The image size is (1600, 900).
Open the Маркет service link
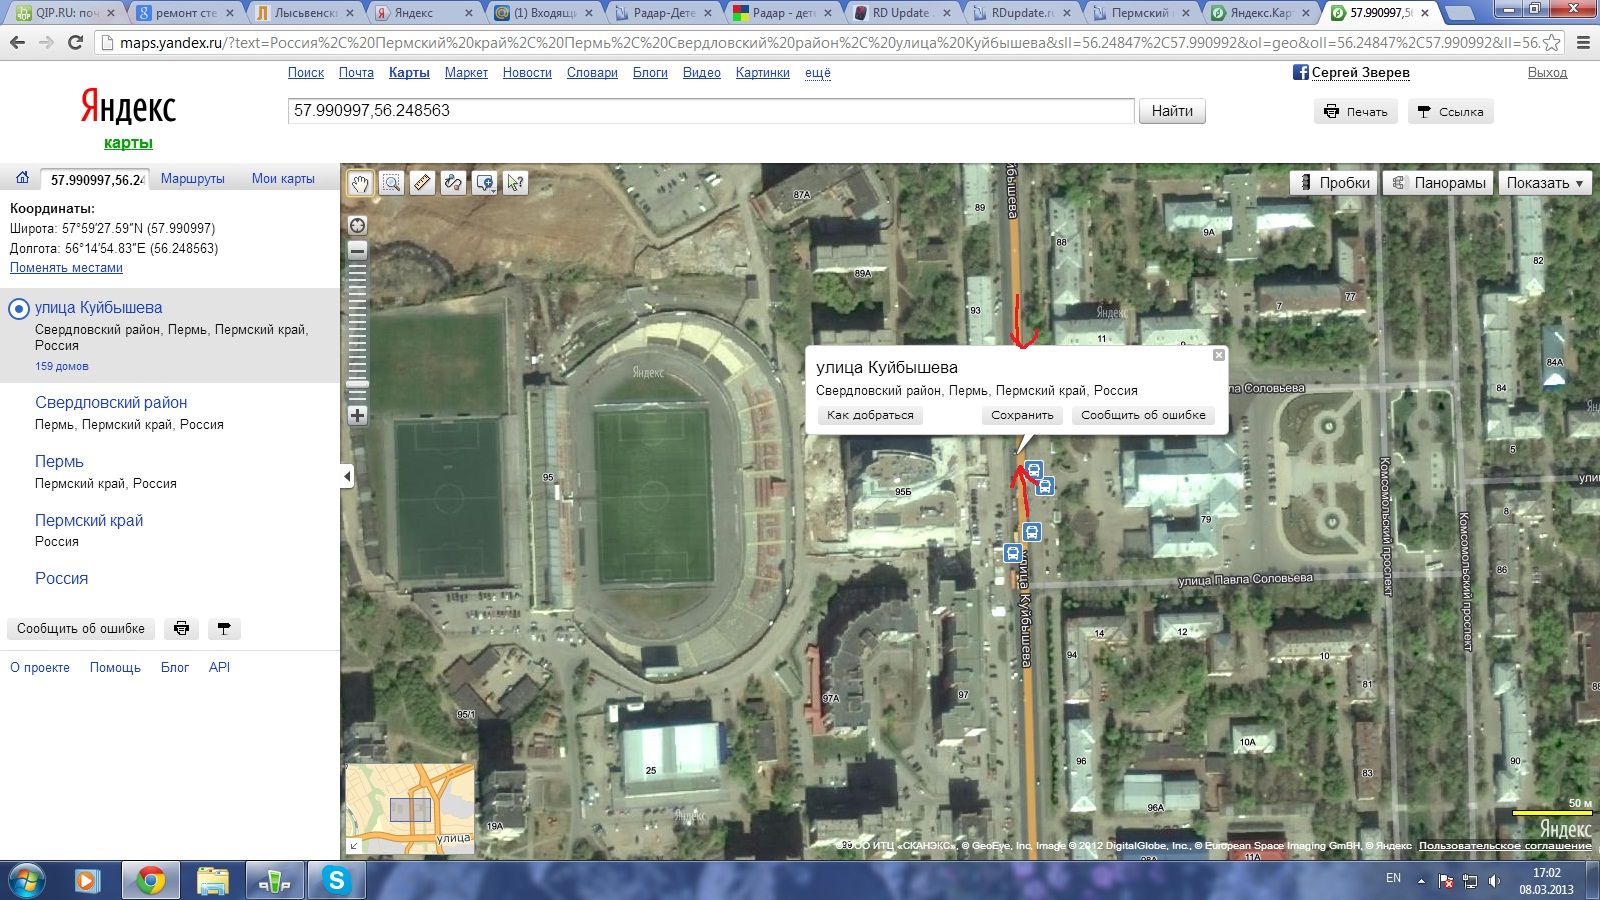coord(466,73)
